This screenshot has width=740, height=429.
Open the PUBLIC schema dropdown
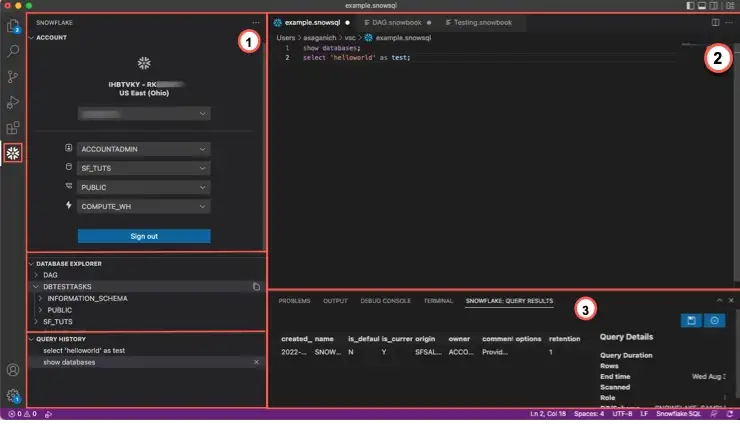click(144, 187)
